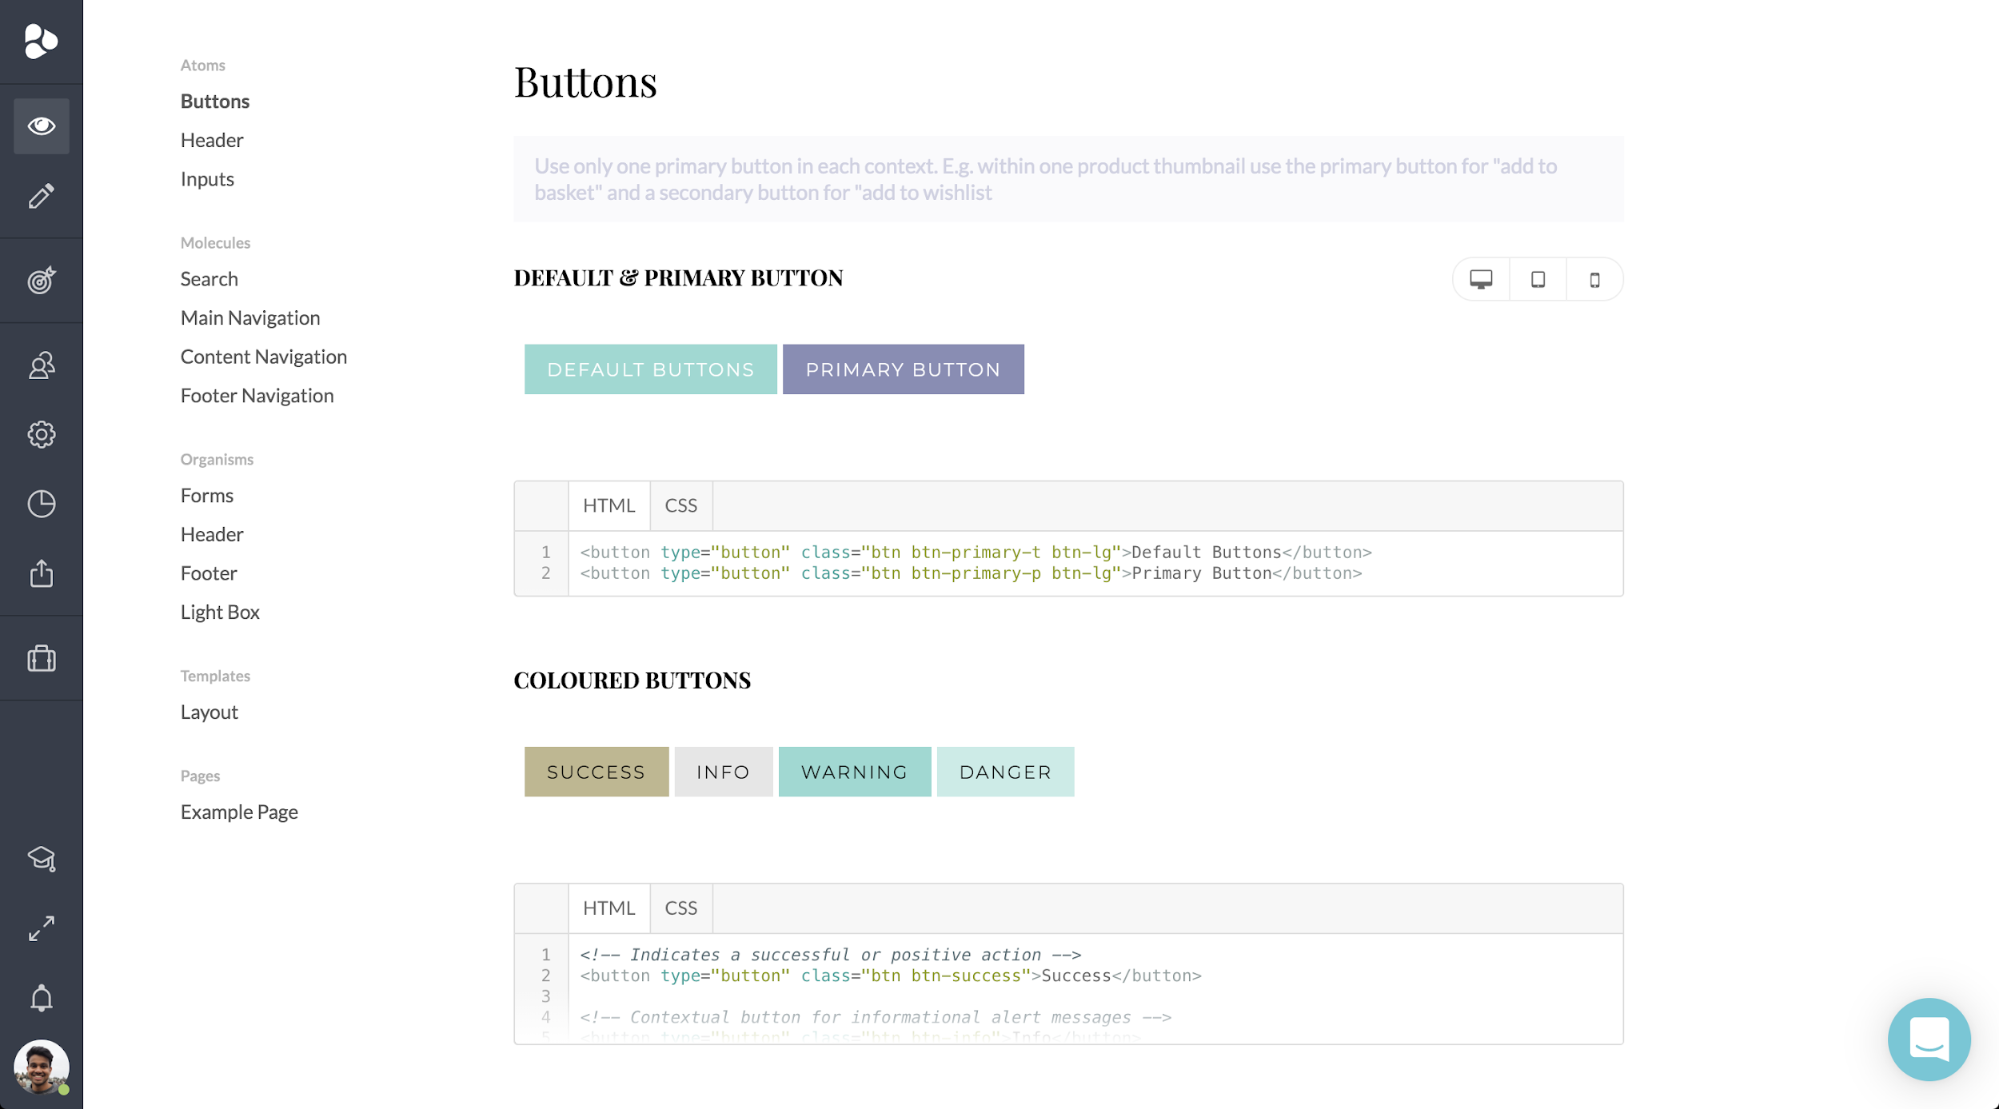Switch to tablet preview mode
Image resolution: width=1999 pixels, height=1110 pixels.
(1537, 278)
